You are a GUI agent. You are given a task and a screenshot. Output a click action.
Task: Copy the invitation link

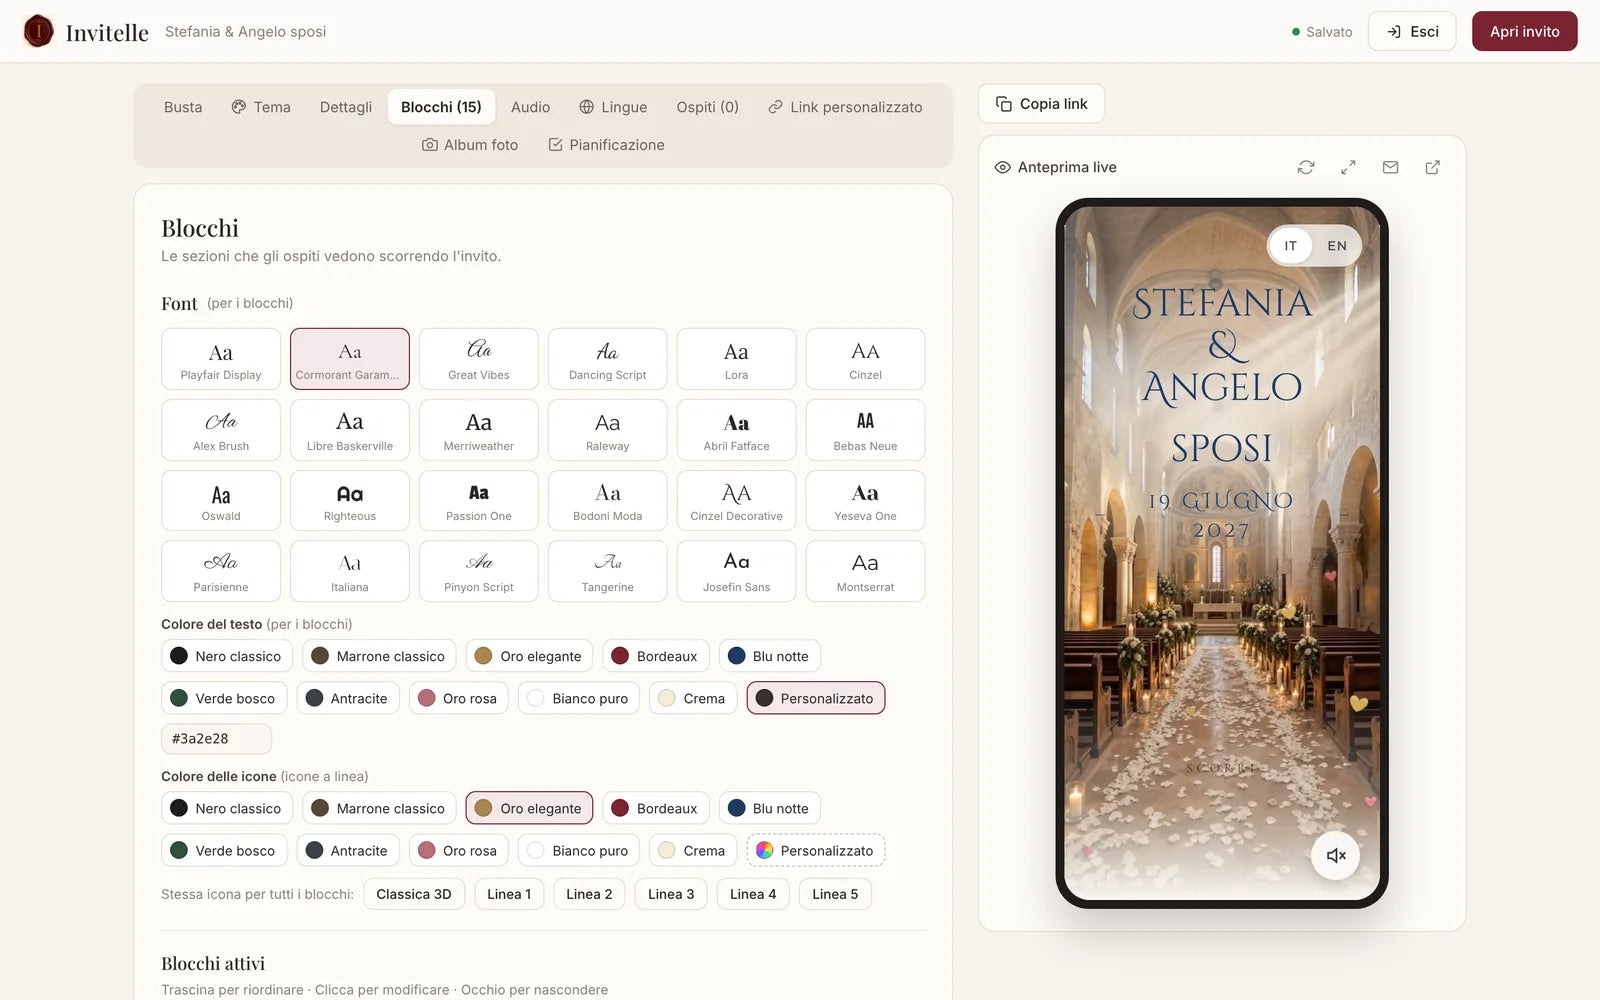coord(1041,104)
